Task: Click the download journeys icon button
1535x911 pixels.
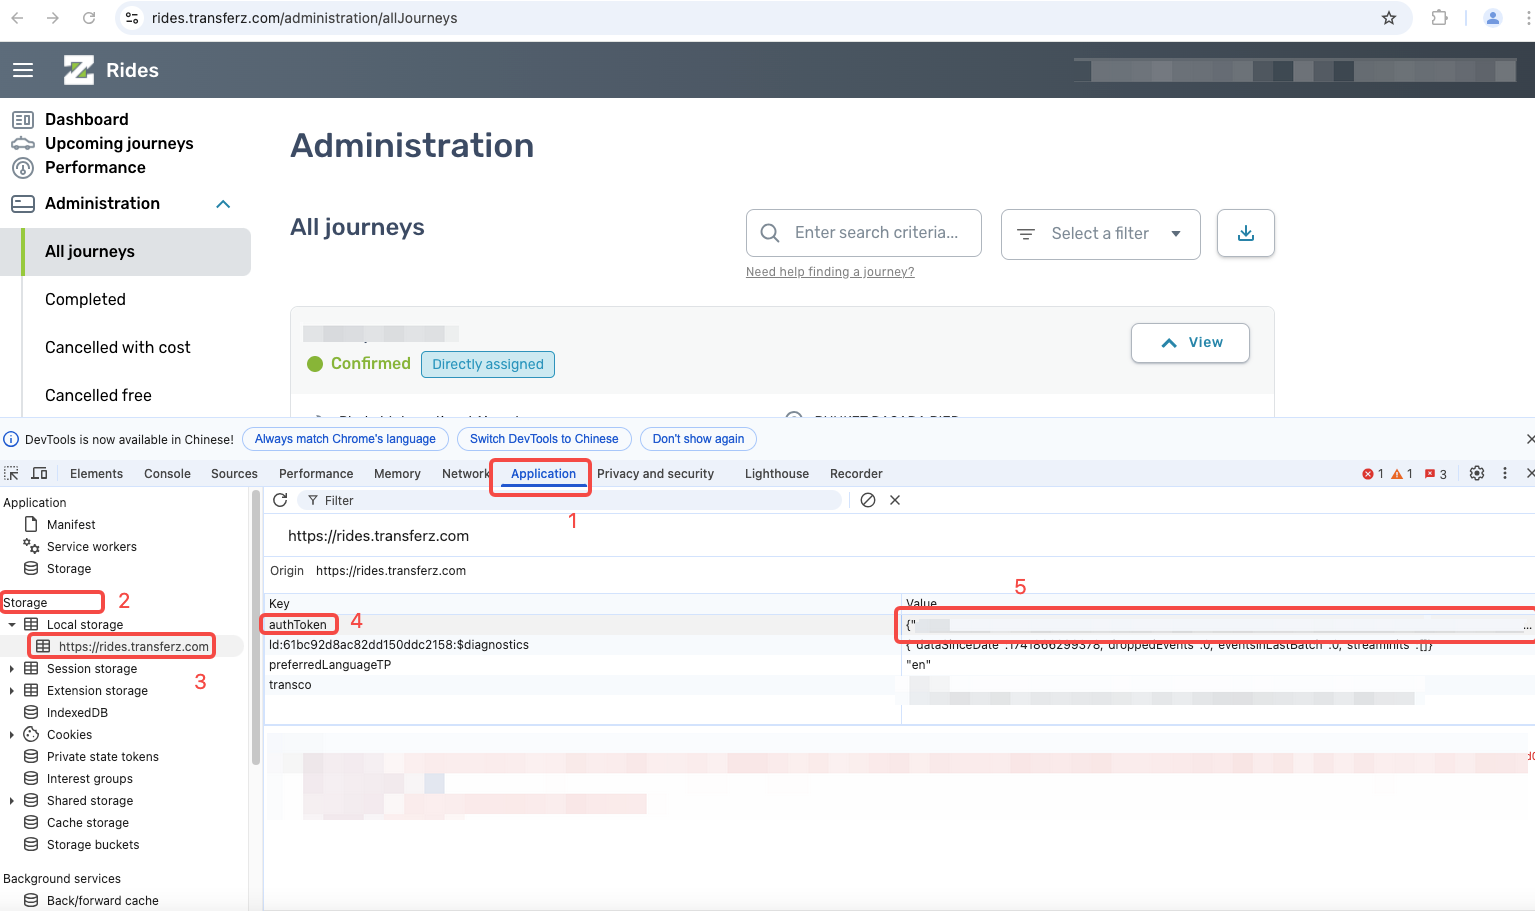Action: pyautogui.click(x=1245, y=233)
